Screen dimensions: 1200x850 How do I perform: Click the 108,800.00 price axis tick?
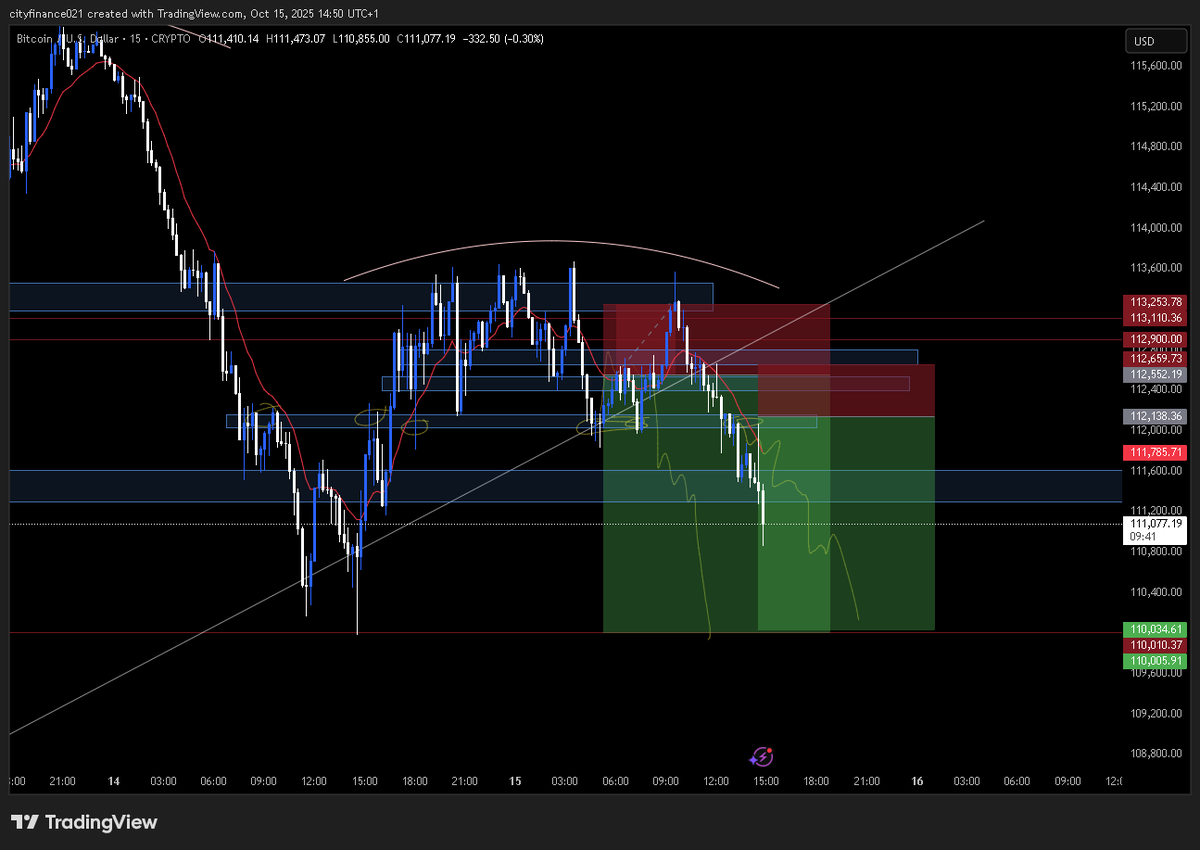(x=1156, y=754)
